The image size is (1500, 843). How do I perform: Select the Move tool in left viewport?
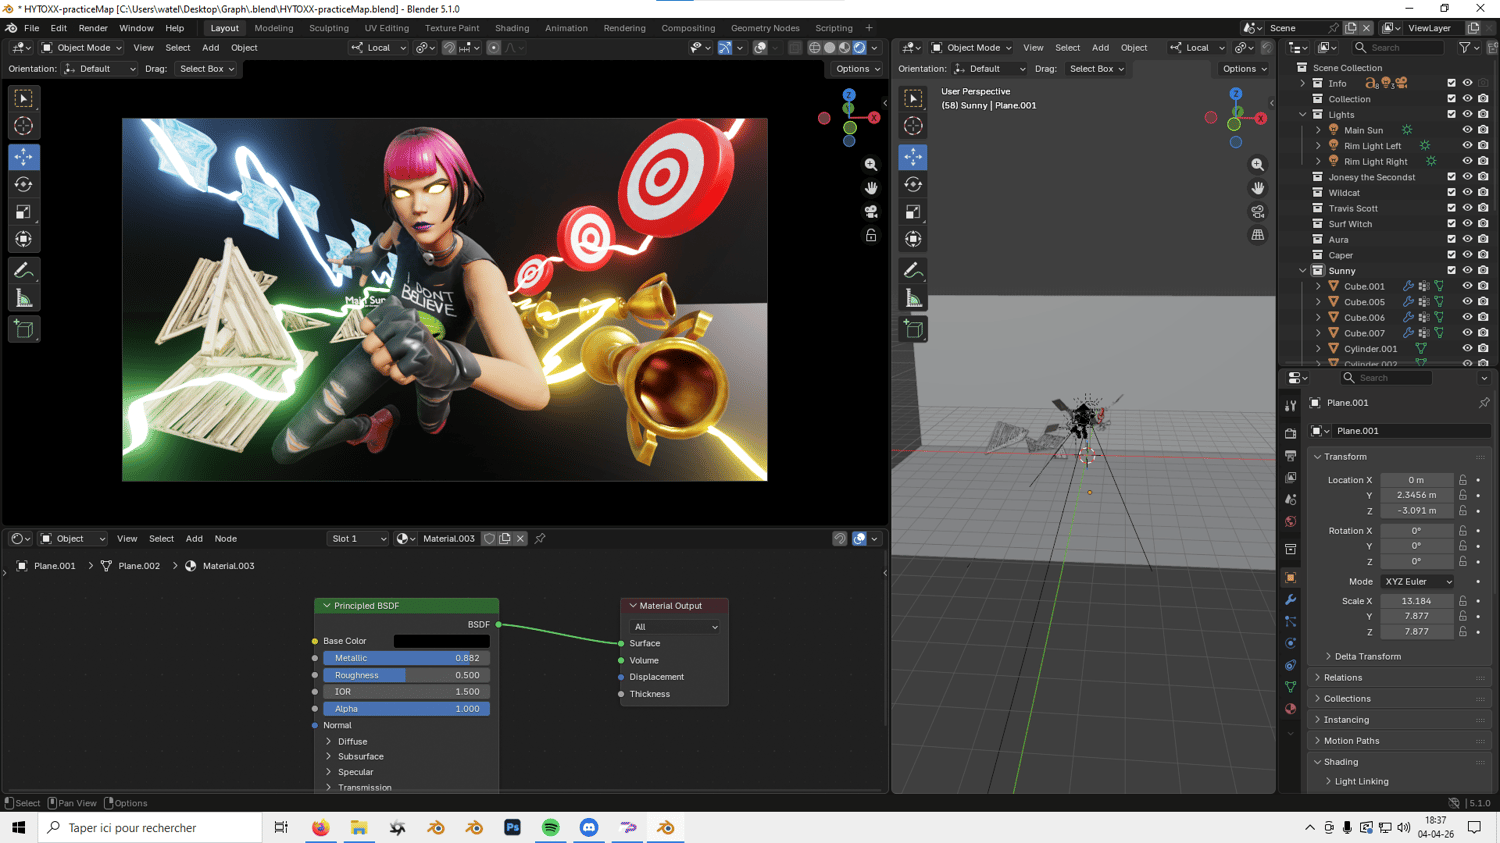(x=24, y=156)
